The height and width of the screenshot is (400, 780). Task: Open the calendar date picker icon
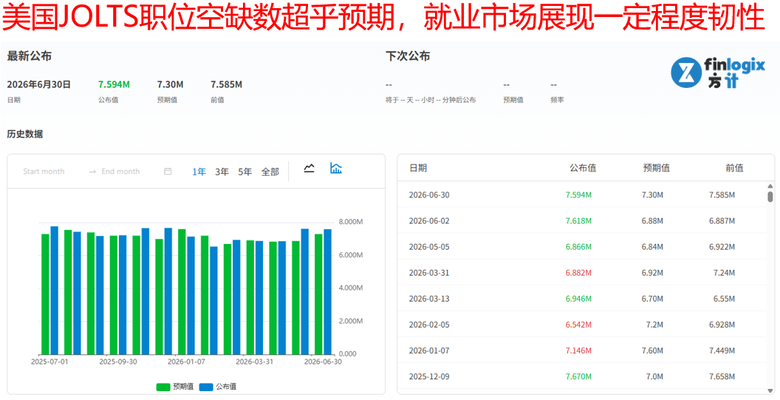pyautogui.click(x=168, y=171)
